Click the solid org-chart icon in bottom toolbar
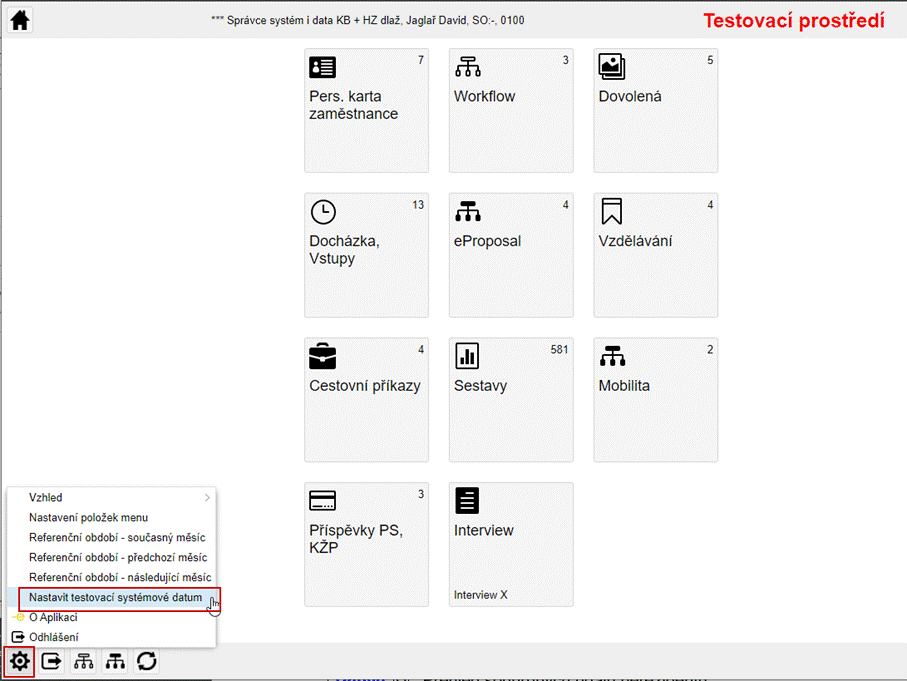This screenshot has width=907, height=681. (116, 661)
